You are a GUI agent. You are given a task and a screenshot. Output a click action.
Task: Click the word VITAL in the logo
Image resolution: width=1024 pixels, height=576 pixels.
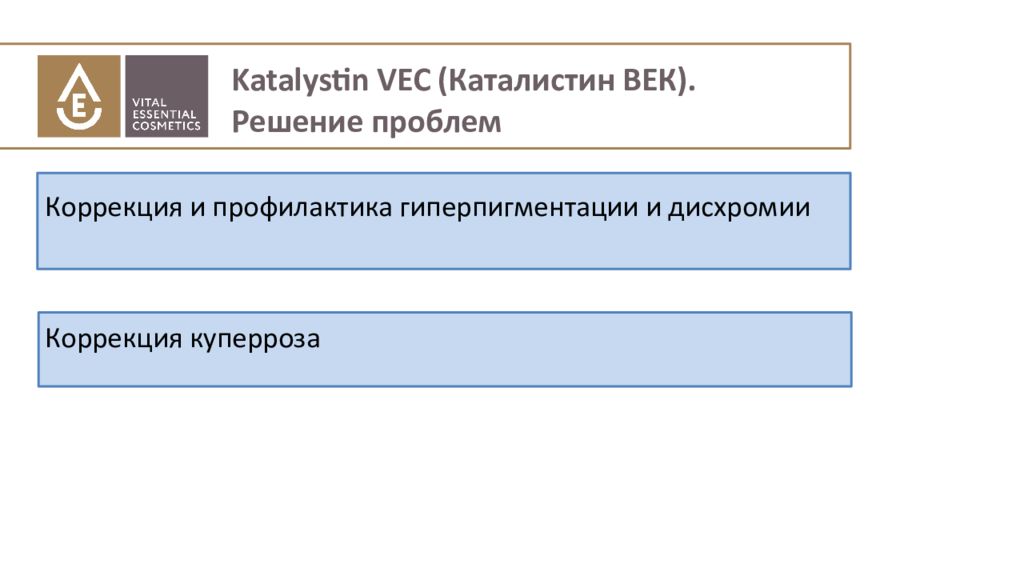[x=150, y=103]
